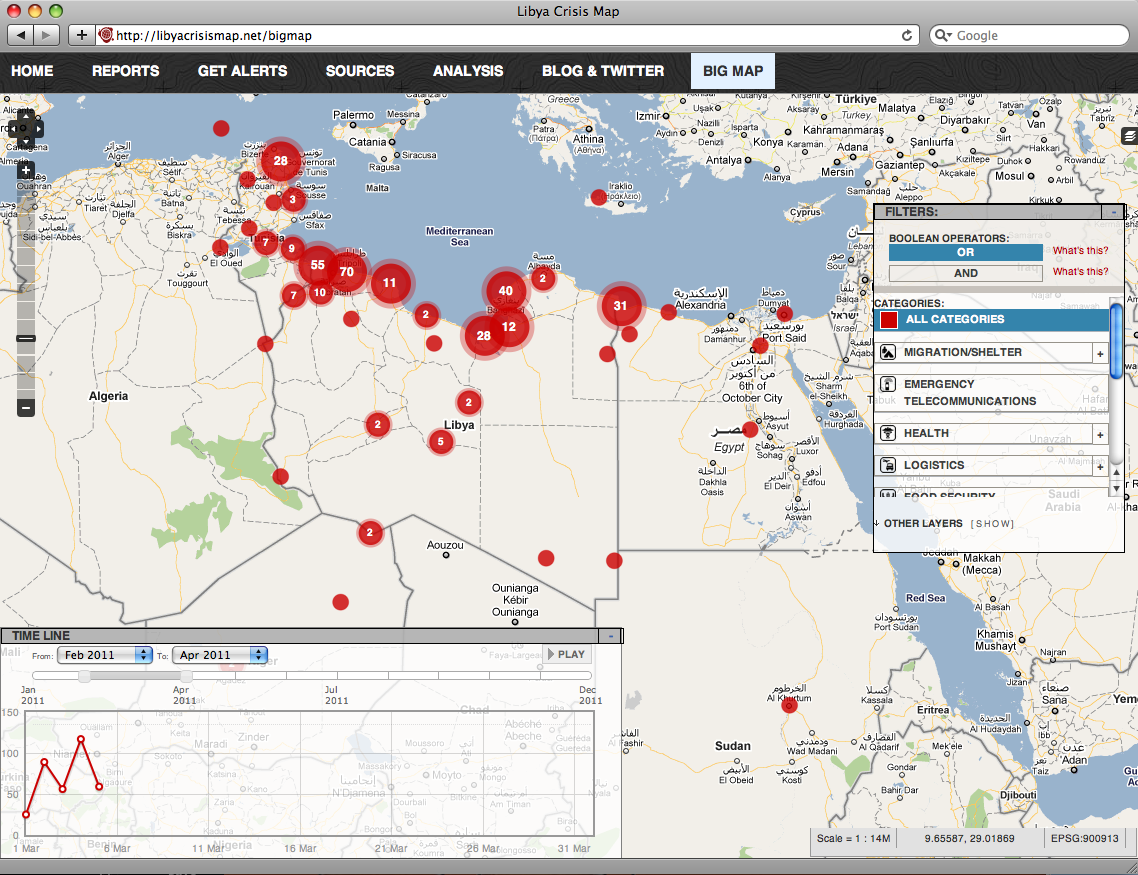Screen dimensions: 1138x875
Task: Click the "EPSG:900913" projection label
Action: coord(1085,839)
